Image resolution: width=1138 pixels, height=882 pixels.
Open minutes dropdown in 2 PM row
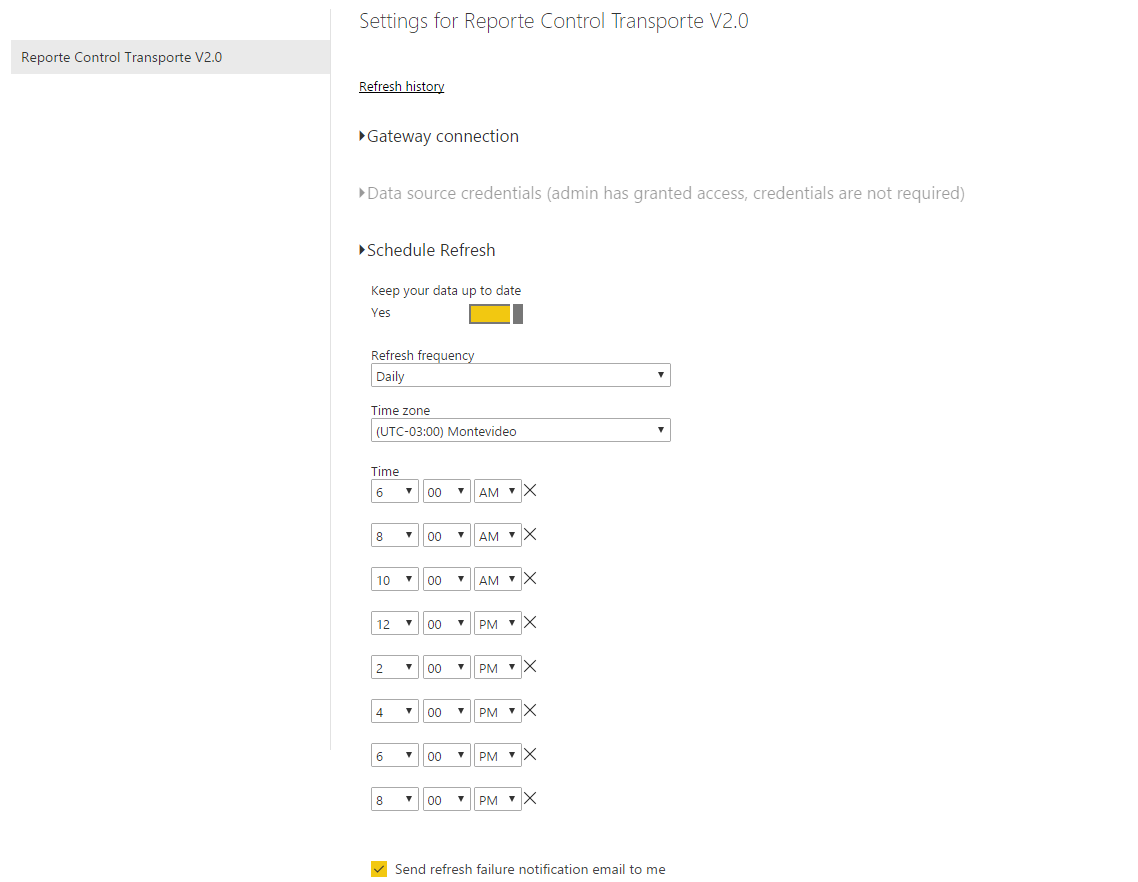446,667
